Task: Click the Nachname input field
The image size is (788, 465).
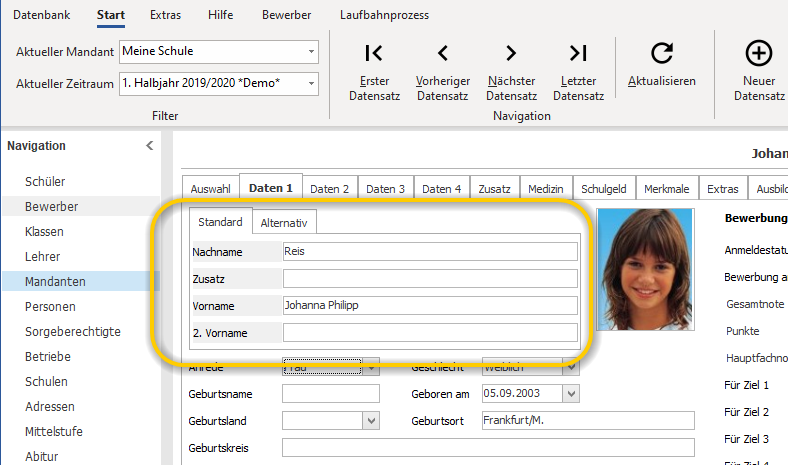Action: click(430, 251)
